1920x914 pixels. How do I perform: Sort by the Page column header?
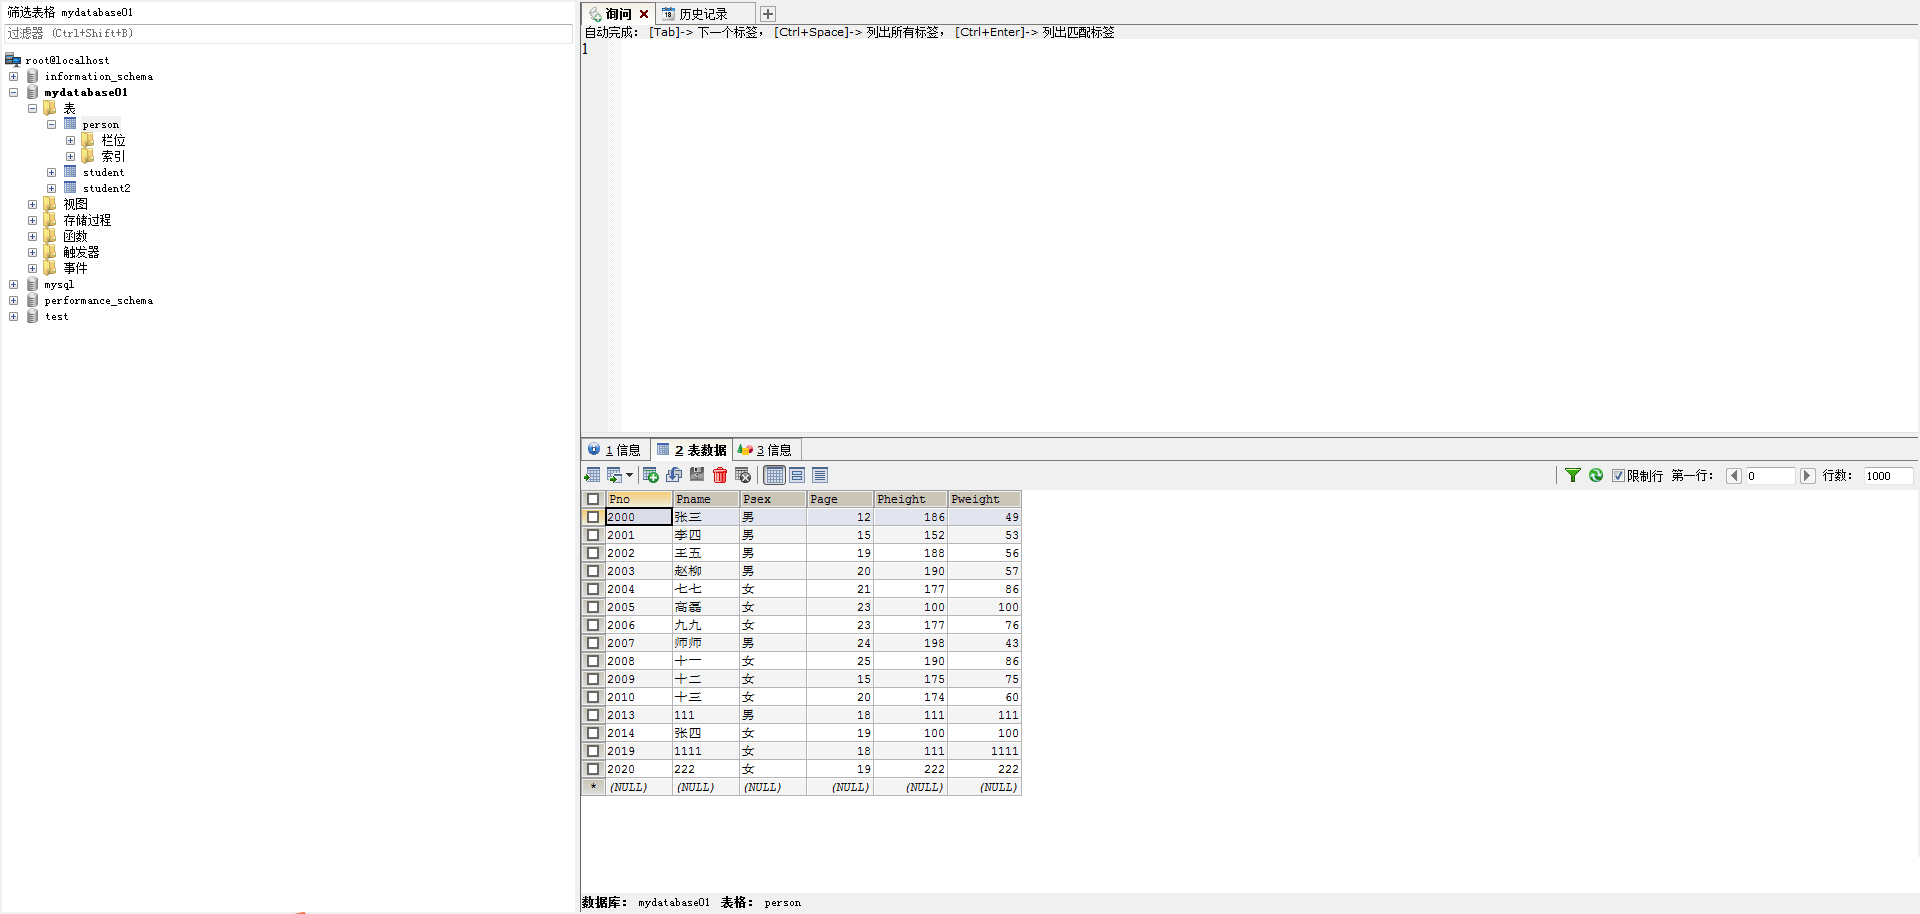click(840, 499)
